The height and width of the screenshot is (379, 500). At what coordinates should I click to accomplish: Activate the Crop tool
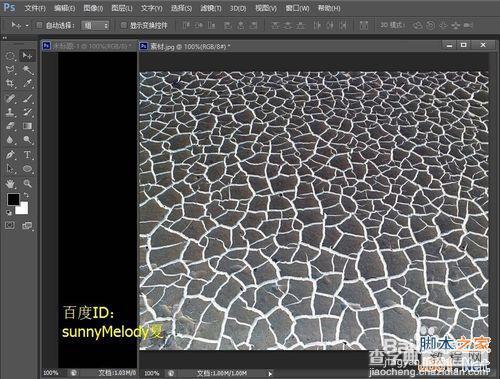click(10, 83)
